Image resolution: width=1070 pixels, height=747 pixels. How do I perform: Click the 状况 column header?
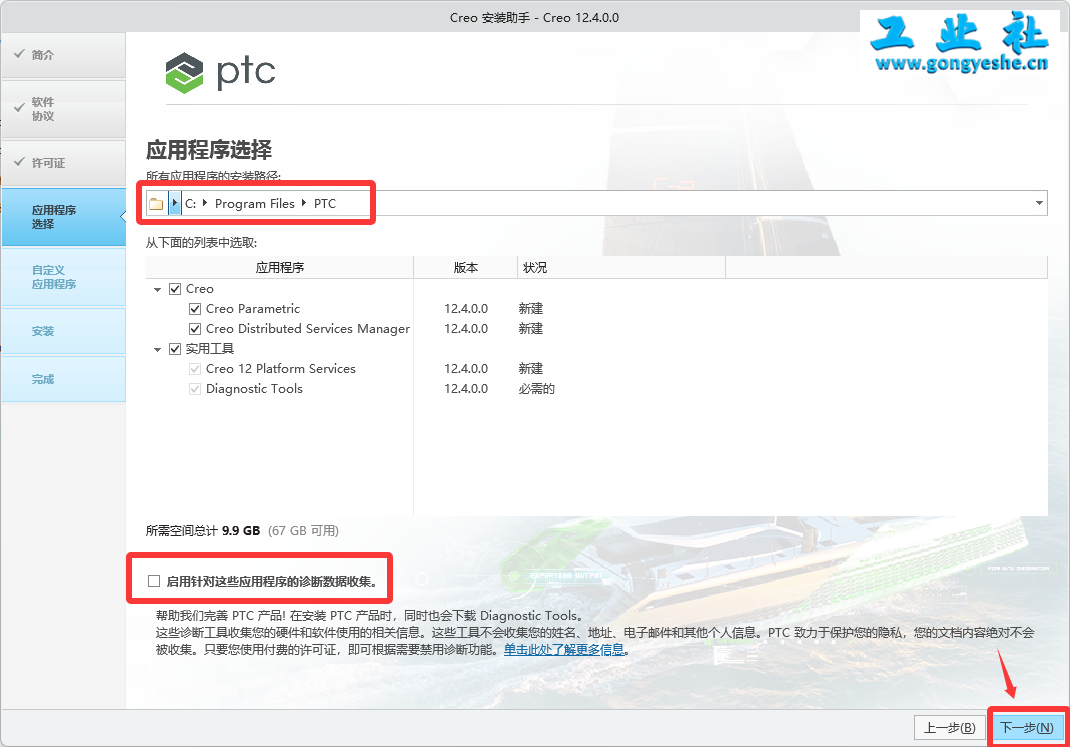[621, 267]
